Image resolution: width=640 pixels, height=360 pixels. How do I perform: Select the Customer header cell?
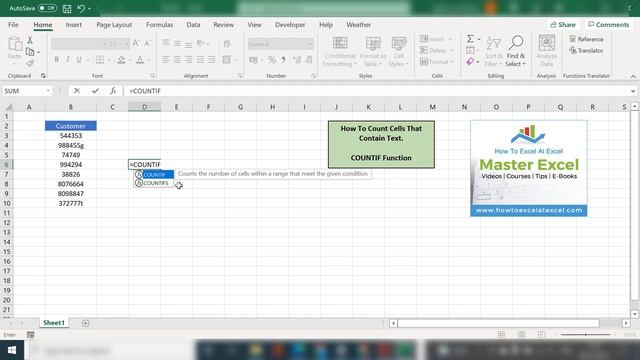point(71,126)
